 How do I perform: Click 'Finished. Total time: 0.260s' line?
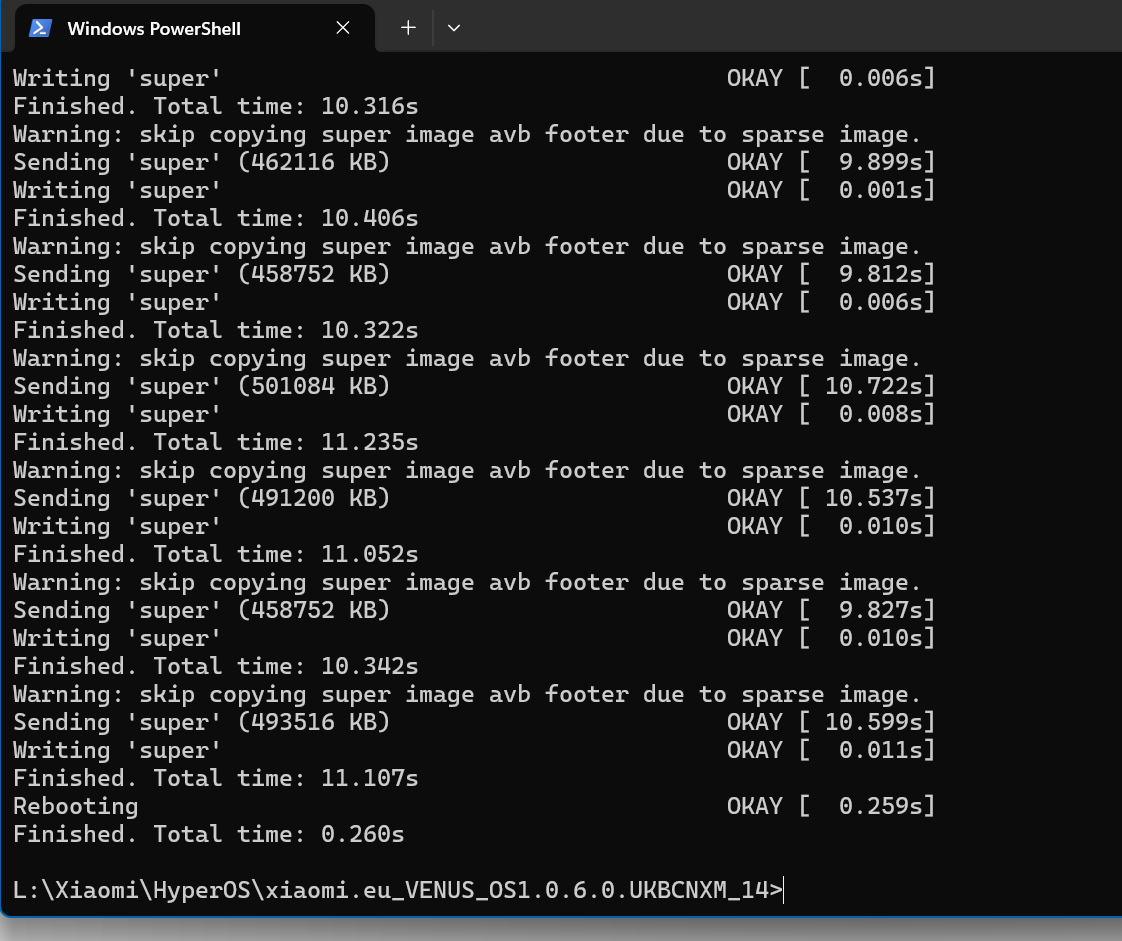click(x=208, y=834)
